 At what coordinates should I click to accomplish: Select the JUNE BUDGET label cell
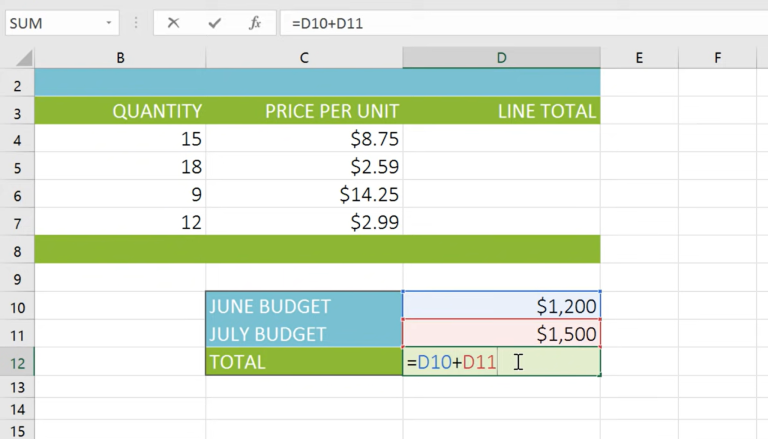tap(304, 306)
